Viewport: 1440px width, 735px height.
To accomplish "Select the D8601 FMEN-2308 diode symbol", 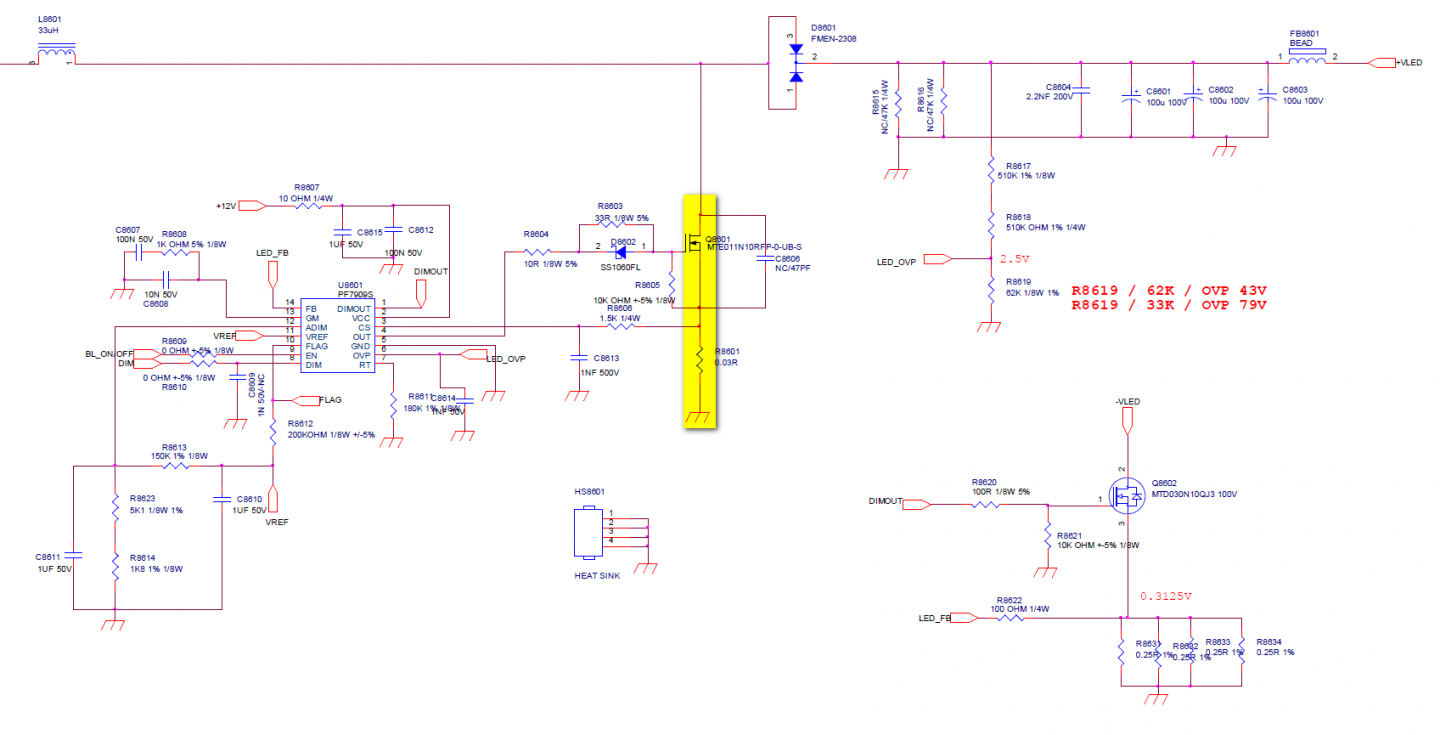I will 796,62.
